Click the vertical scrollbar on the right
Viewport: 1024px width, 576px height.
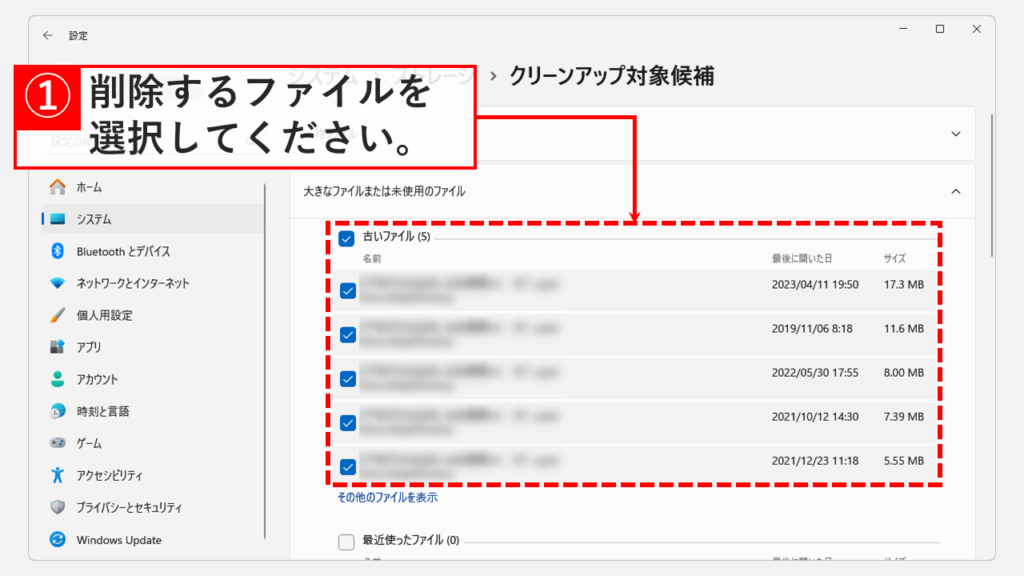[x=990, y=185]
